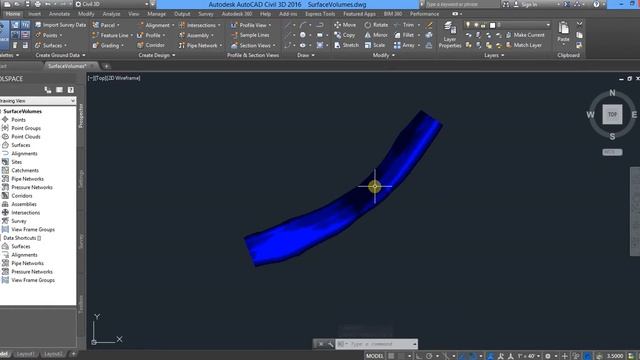Toggle the layer on/off lightbulb icon
The image size is (640, 360).
[469, 25]
